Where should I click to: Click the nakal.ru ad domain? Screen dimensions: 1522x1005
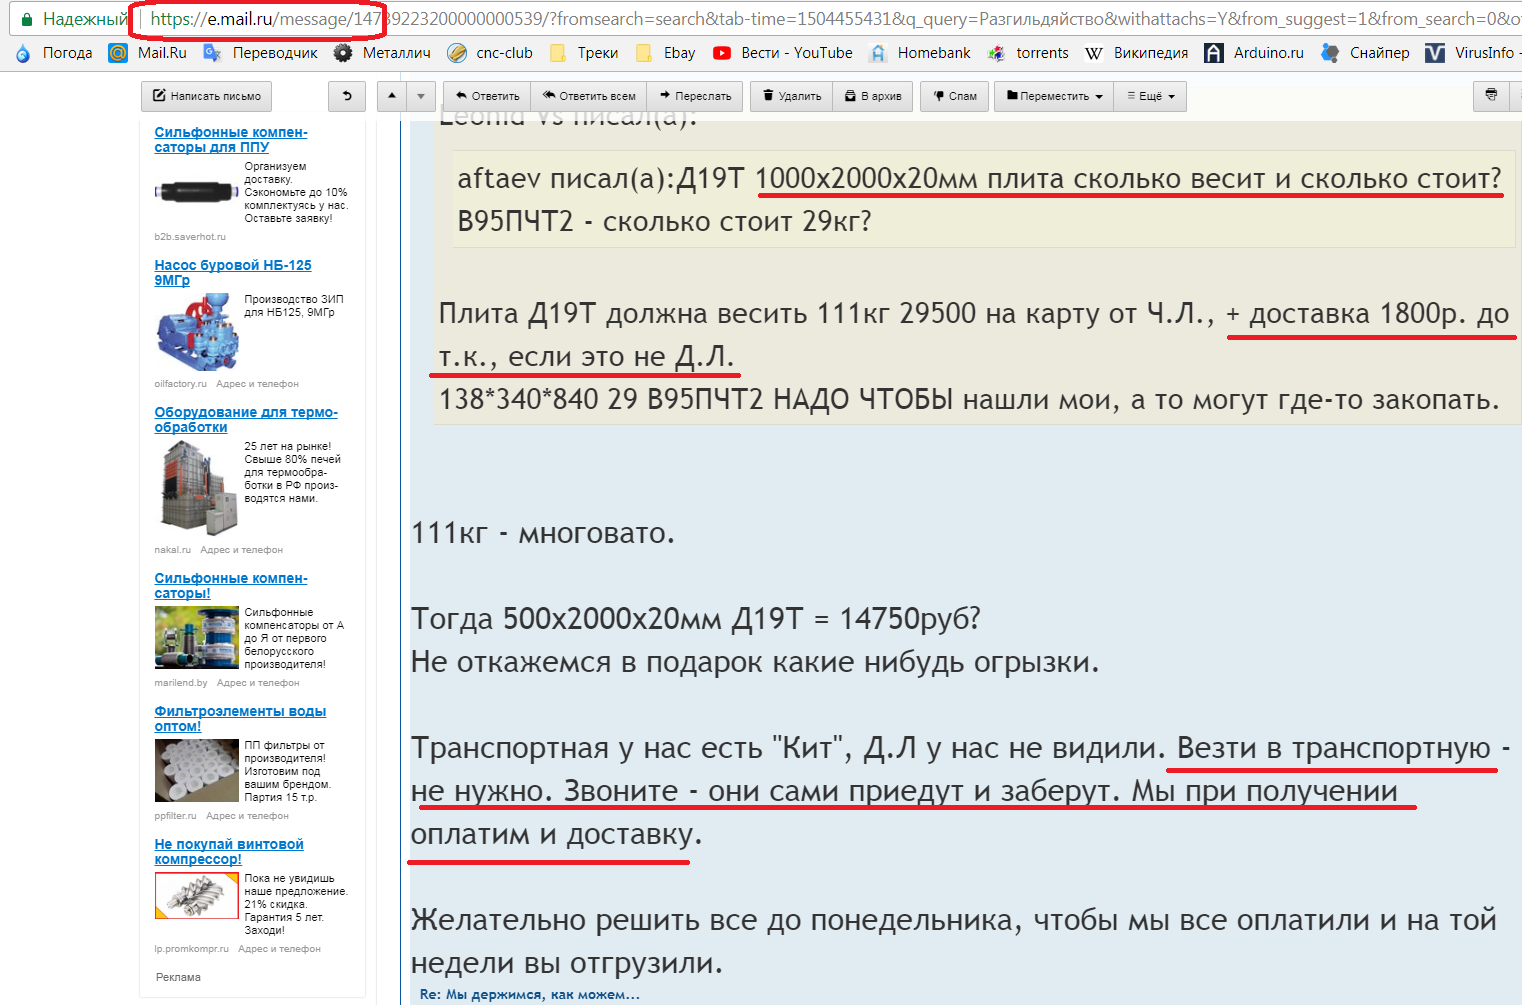(172, 550)
